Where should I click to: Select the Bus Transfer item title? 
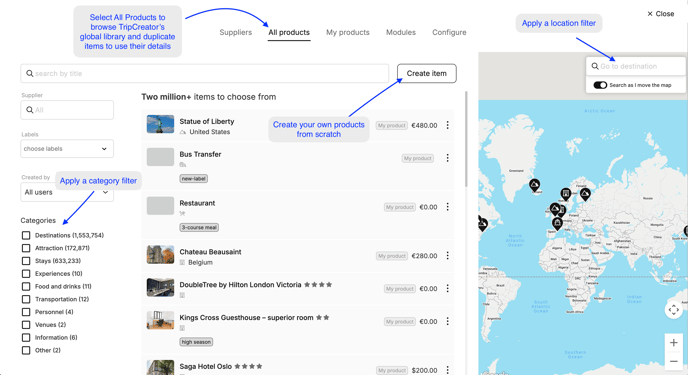[200, 154]
